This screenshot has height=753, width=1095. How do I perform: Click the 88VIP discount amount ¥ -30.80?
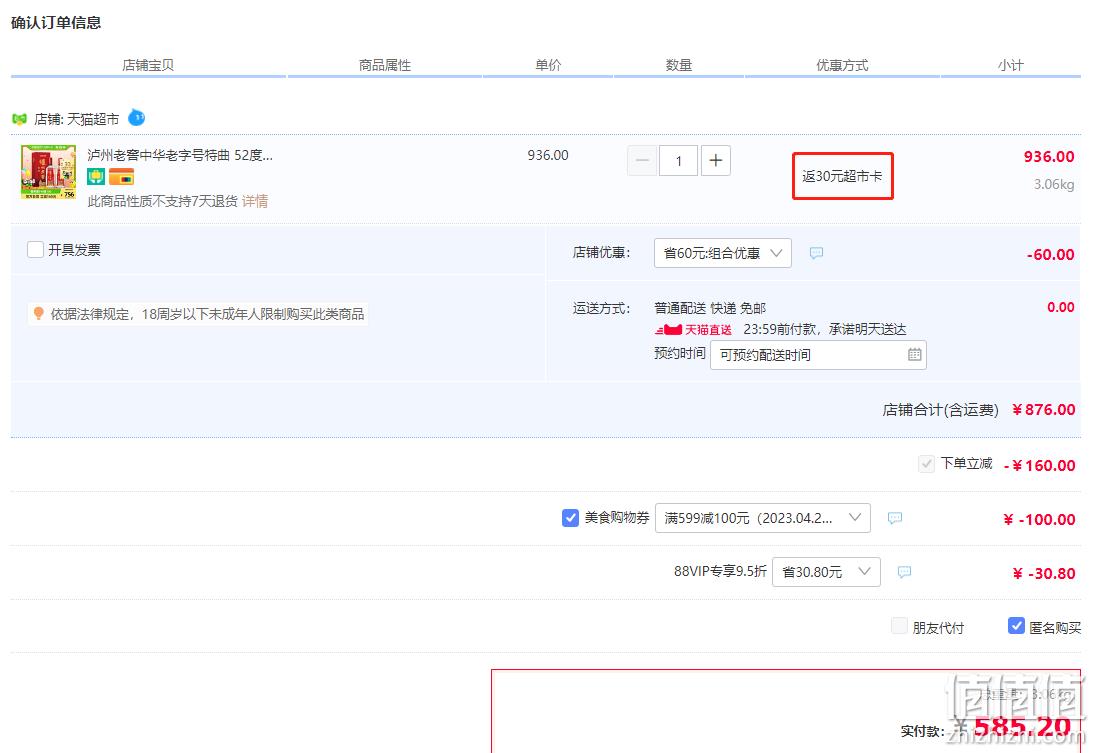pos(1044,573)
